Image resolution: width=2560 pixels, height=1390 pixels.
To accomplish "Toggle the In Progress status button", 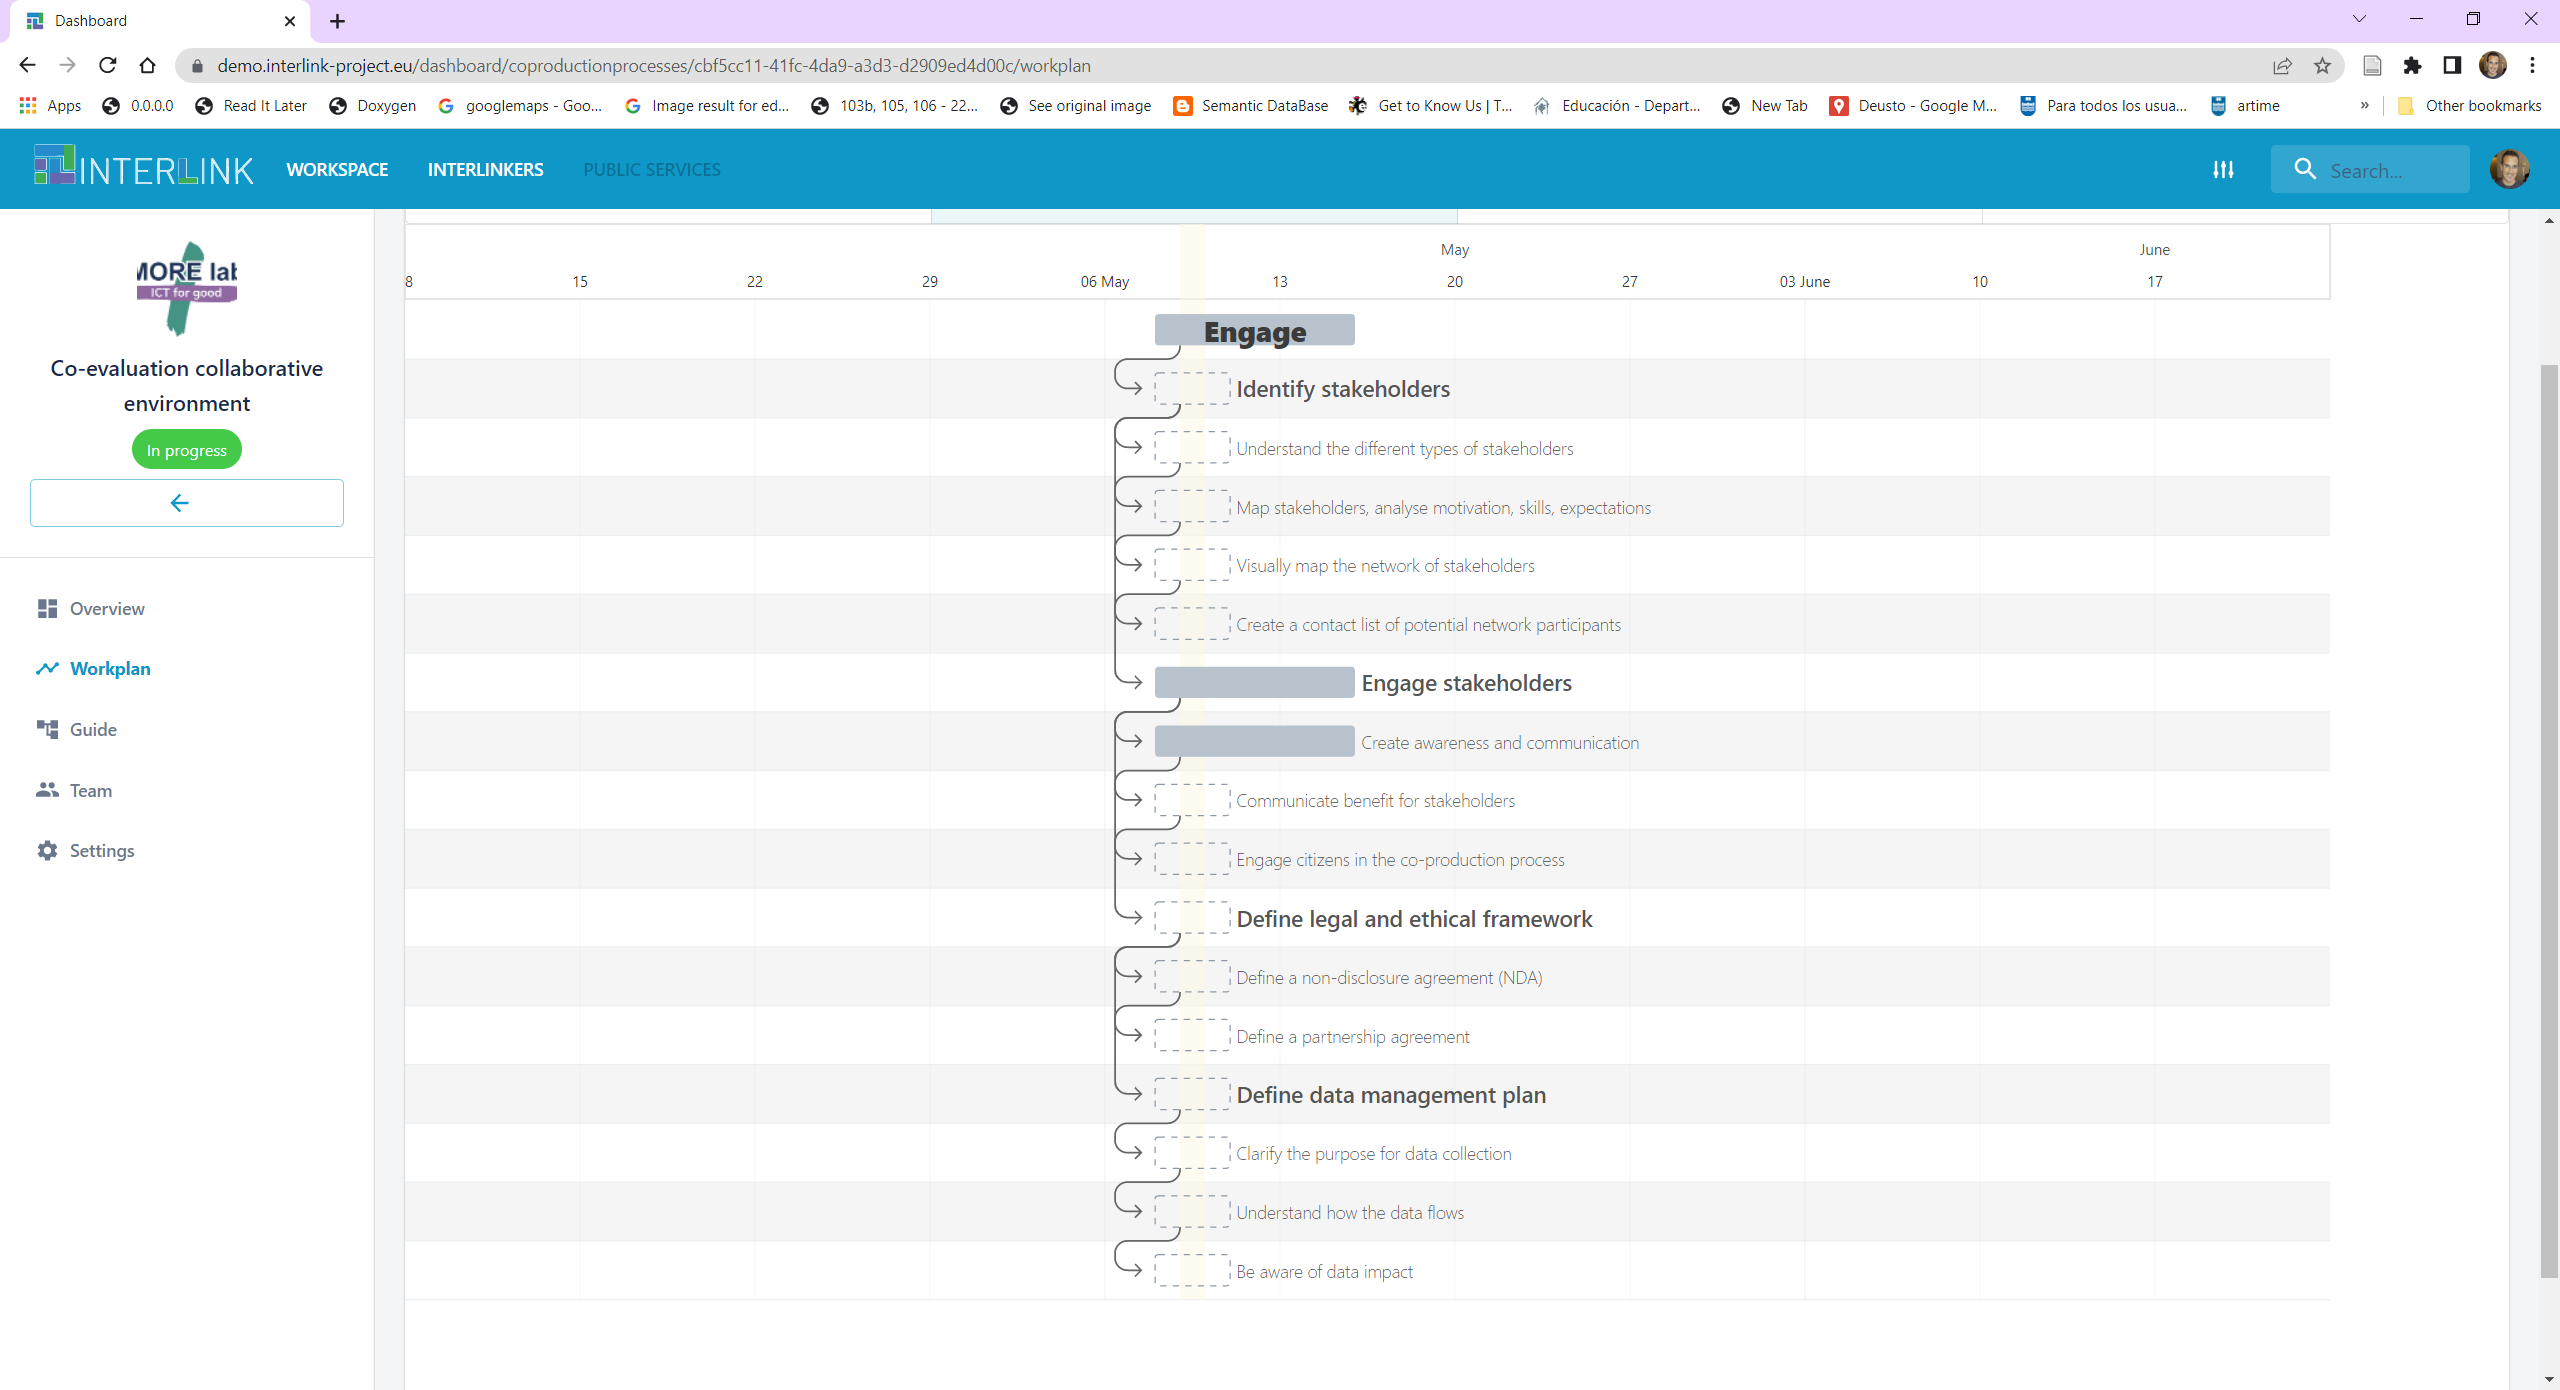I will pyautogui.click(x=187, y=448).
